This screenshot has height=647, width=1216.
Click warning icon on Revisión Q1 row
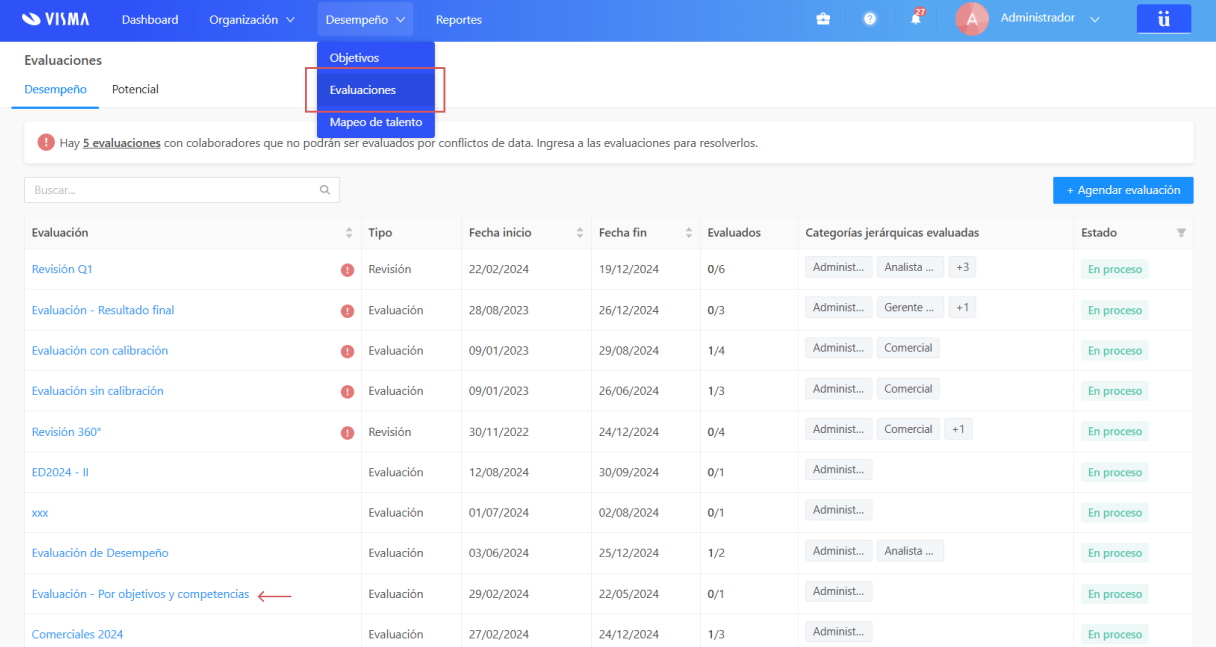point(347,270)
